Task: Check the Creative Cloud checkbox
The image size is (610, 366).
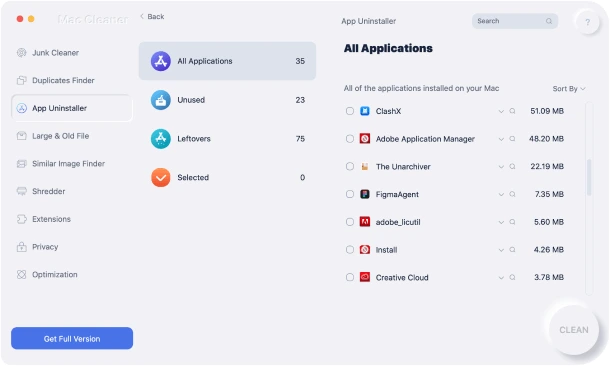Action: pyautogui.click(x=350, y=277)
